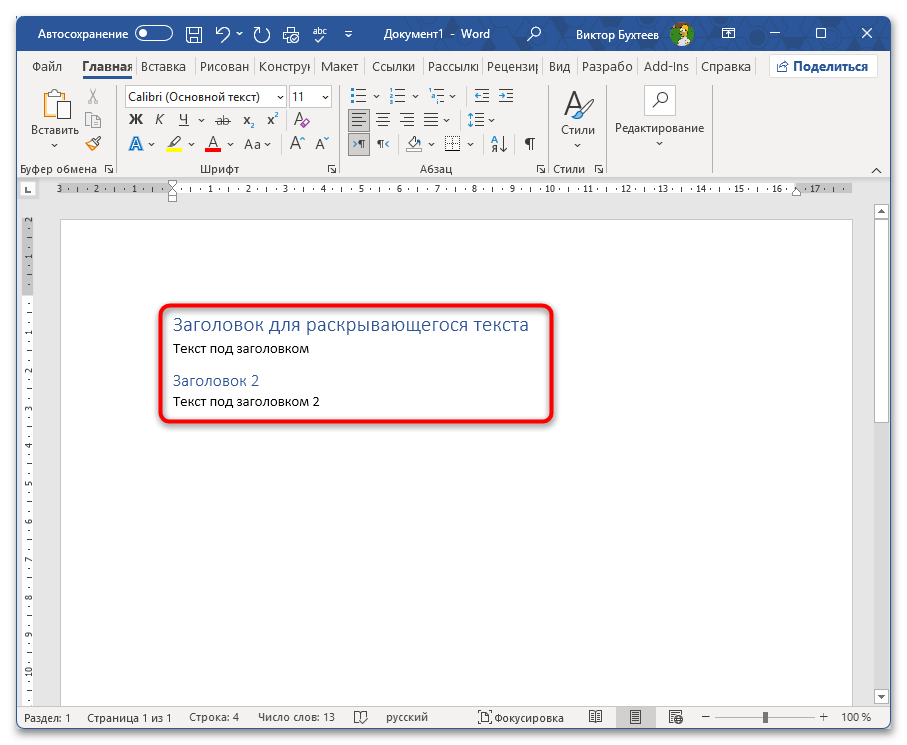Click the Фокусировка button in status bar
907x745 pixels.
(x=520, y=718)
